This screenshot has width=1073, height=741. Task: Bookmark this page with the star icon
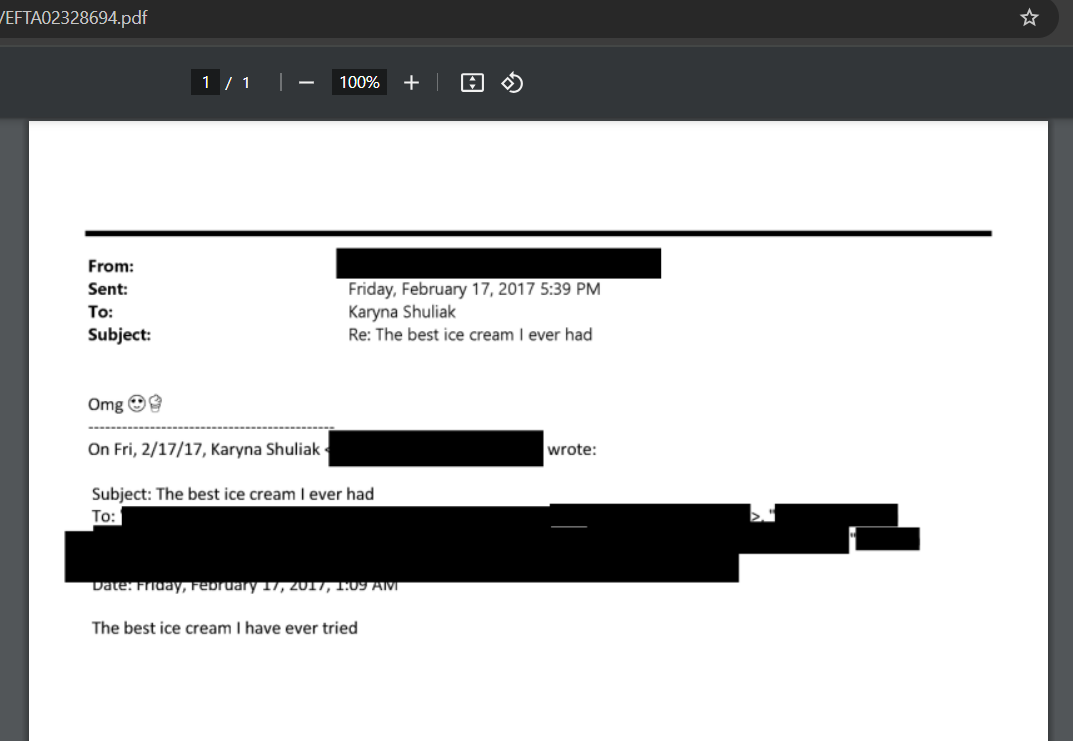[x=1029, y=18]
